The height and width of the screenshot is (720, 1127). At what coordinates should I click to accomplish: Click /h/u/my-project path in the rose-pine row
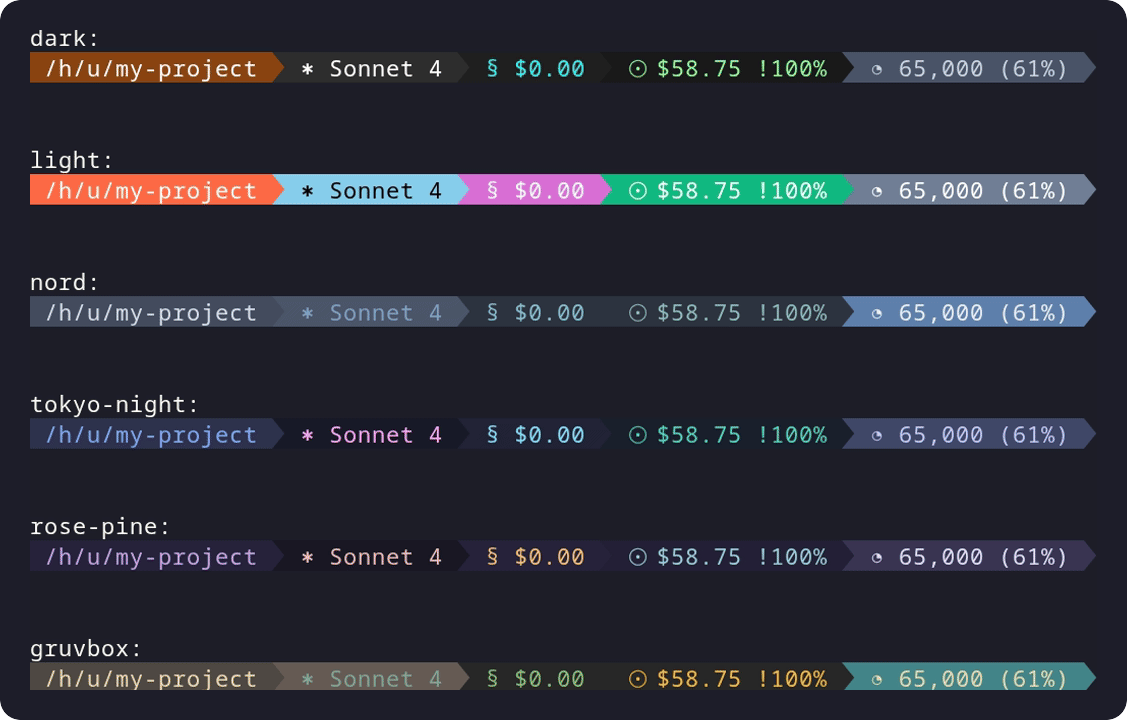(x=151, y=558)
